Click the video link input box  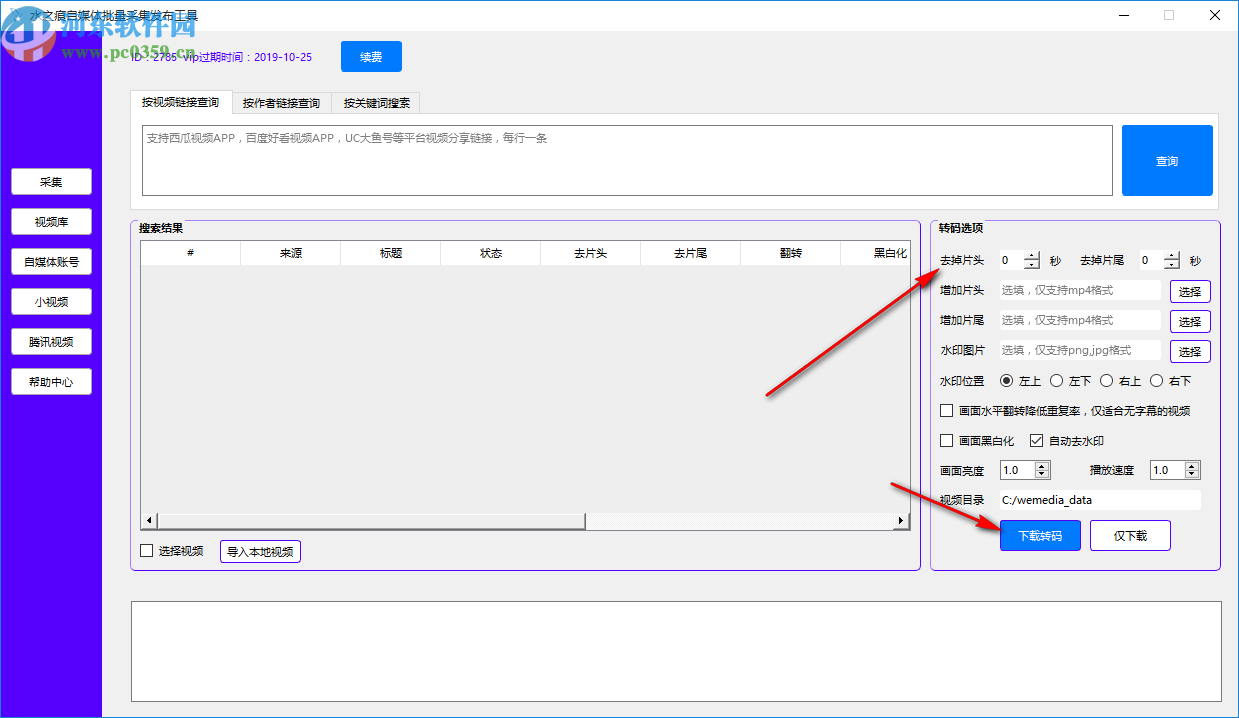point(627,160)
